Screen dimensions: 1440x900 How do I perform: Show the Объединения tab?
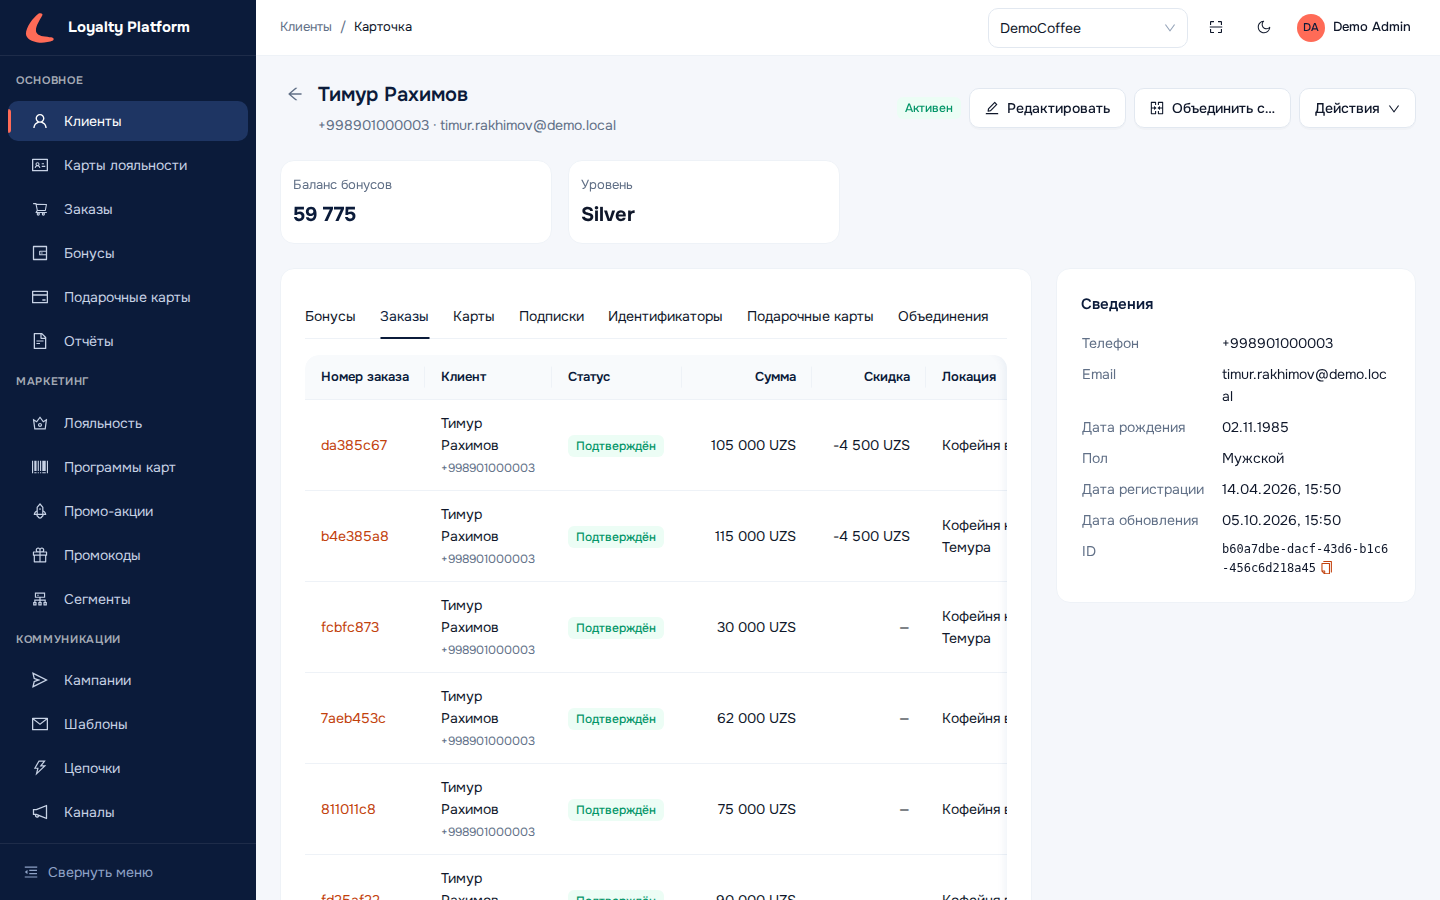pyautogui.click(x=943, y=316)
